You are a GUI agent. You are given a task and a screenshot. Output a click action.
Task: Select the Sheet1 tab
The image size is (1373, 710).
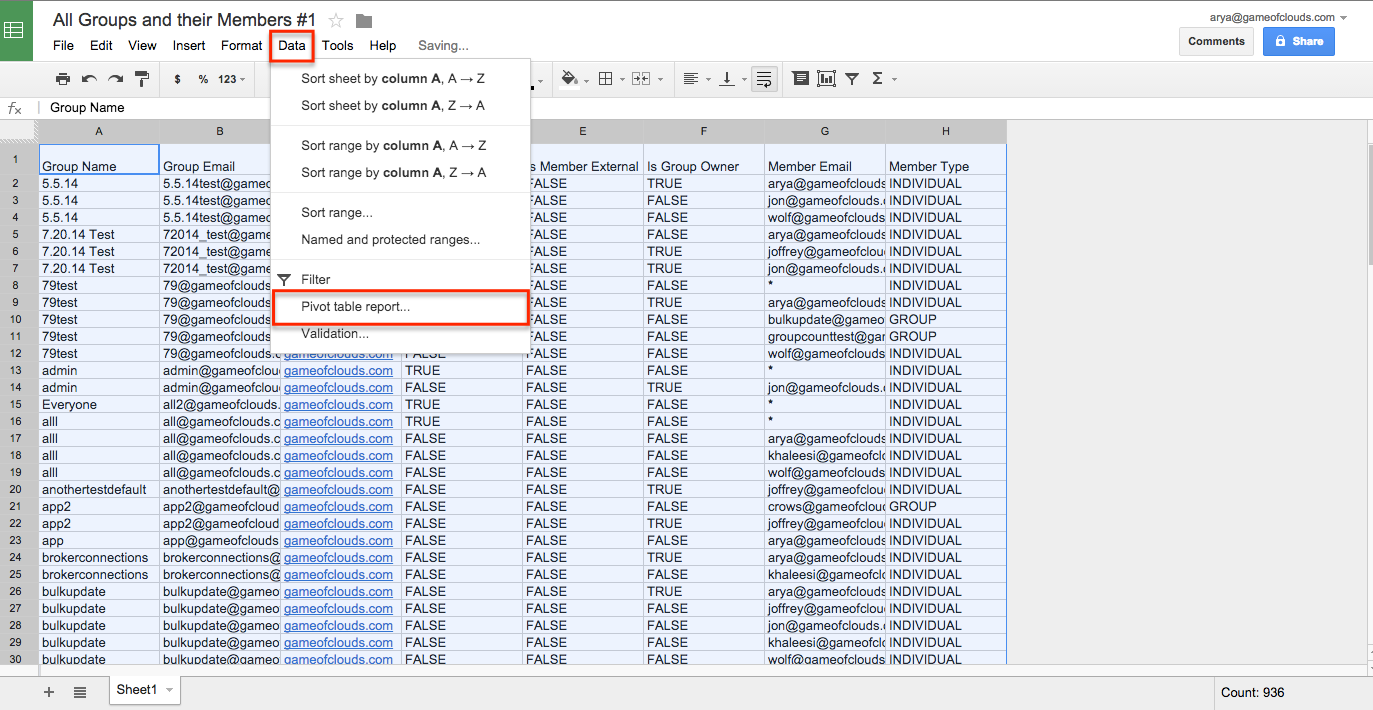click(x=144, y=690)
